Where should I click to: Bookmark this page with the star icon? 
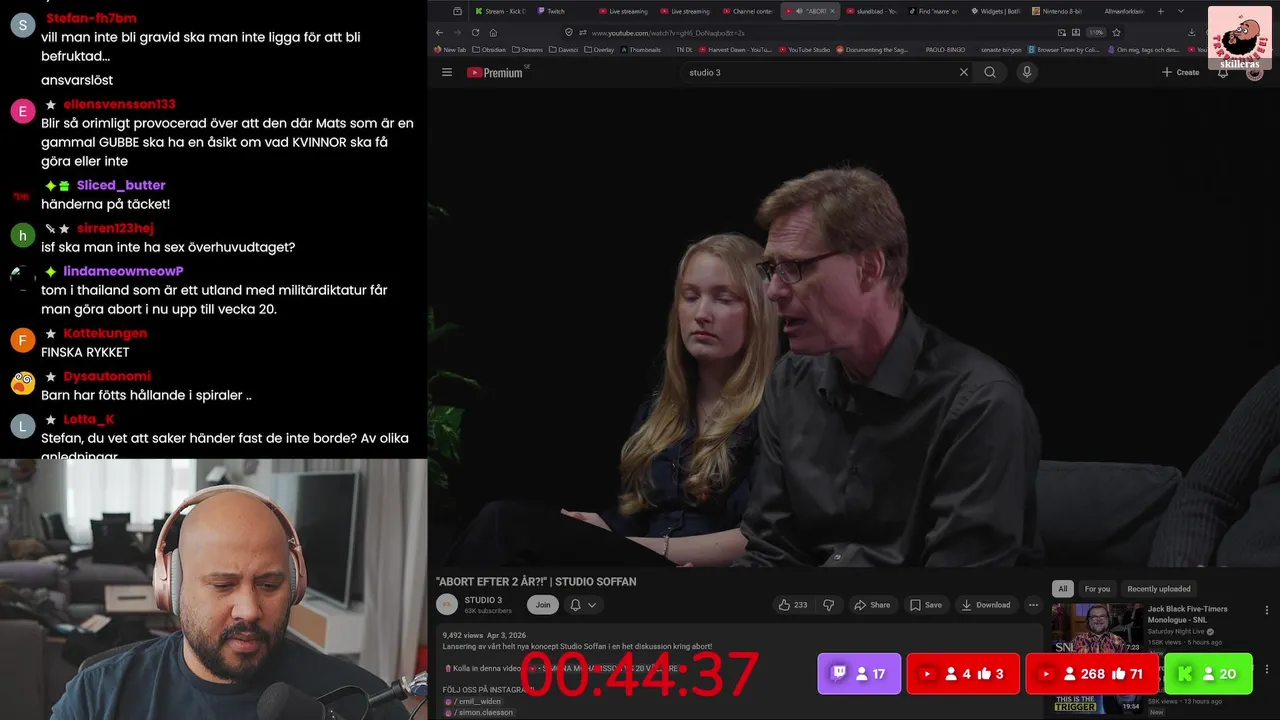pos(1116,32)
